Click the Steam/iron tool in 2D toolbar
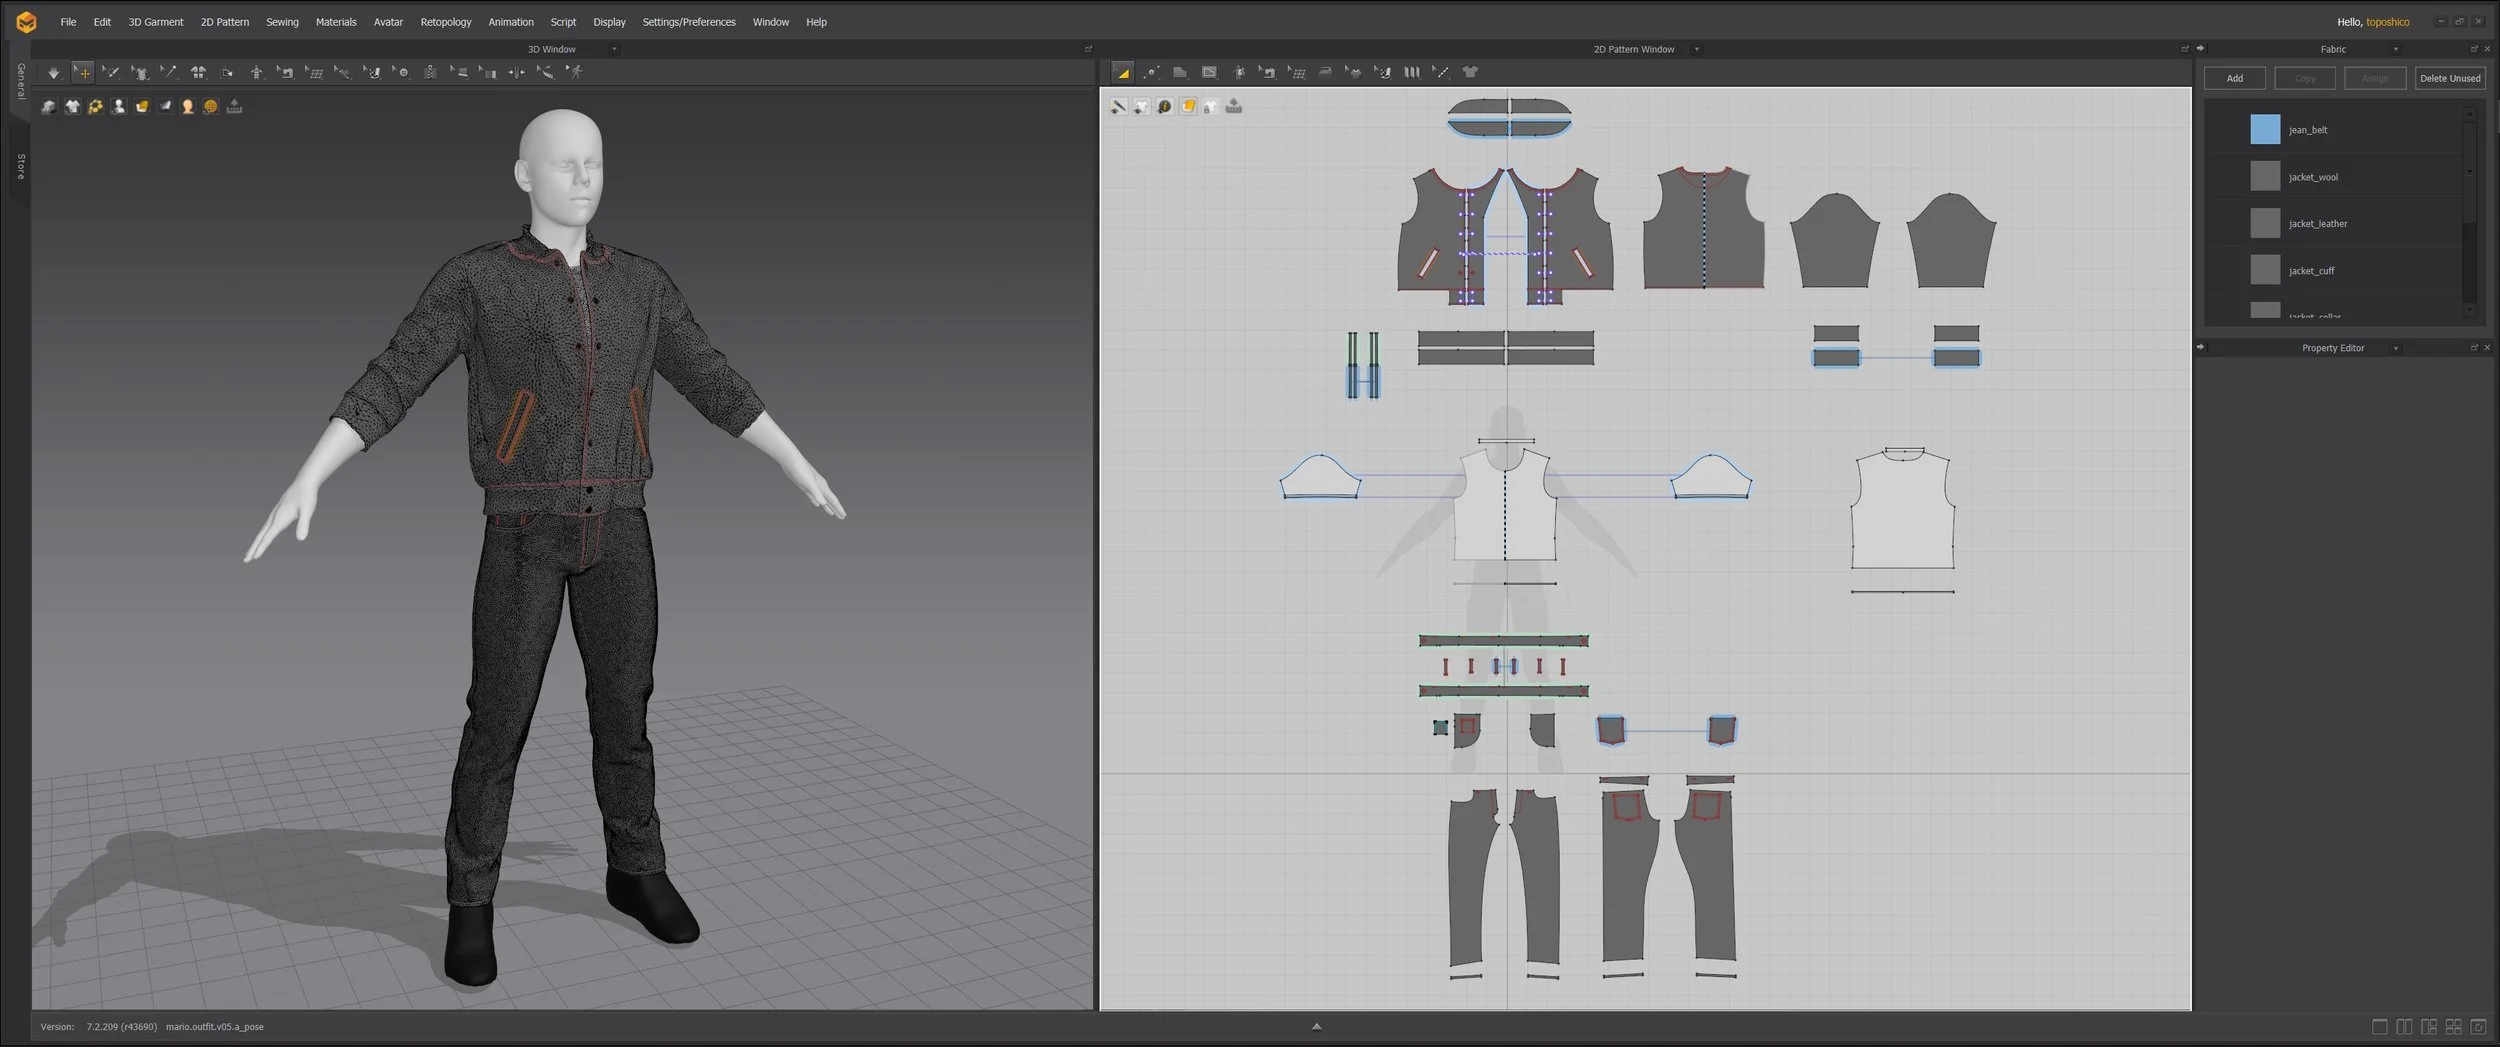 1325,72
